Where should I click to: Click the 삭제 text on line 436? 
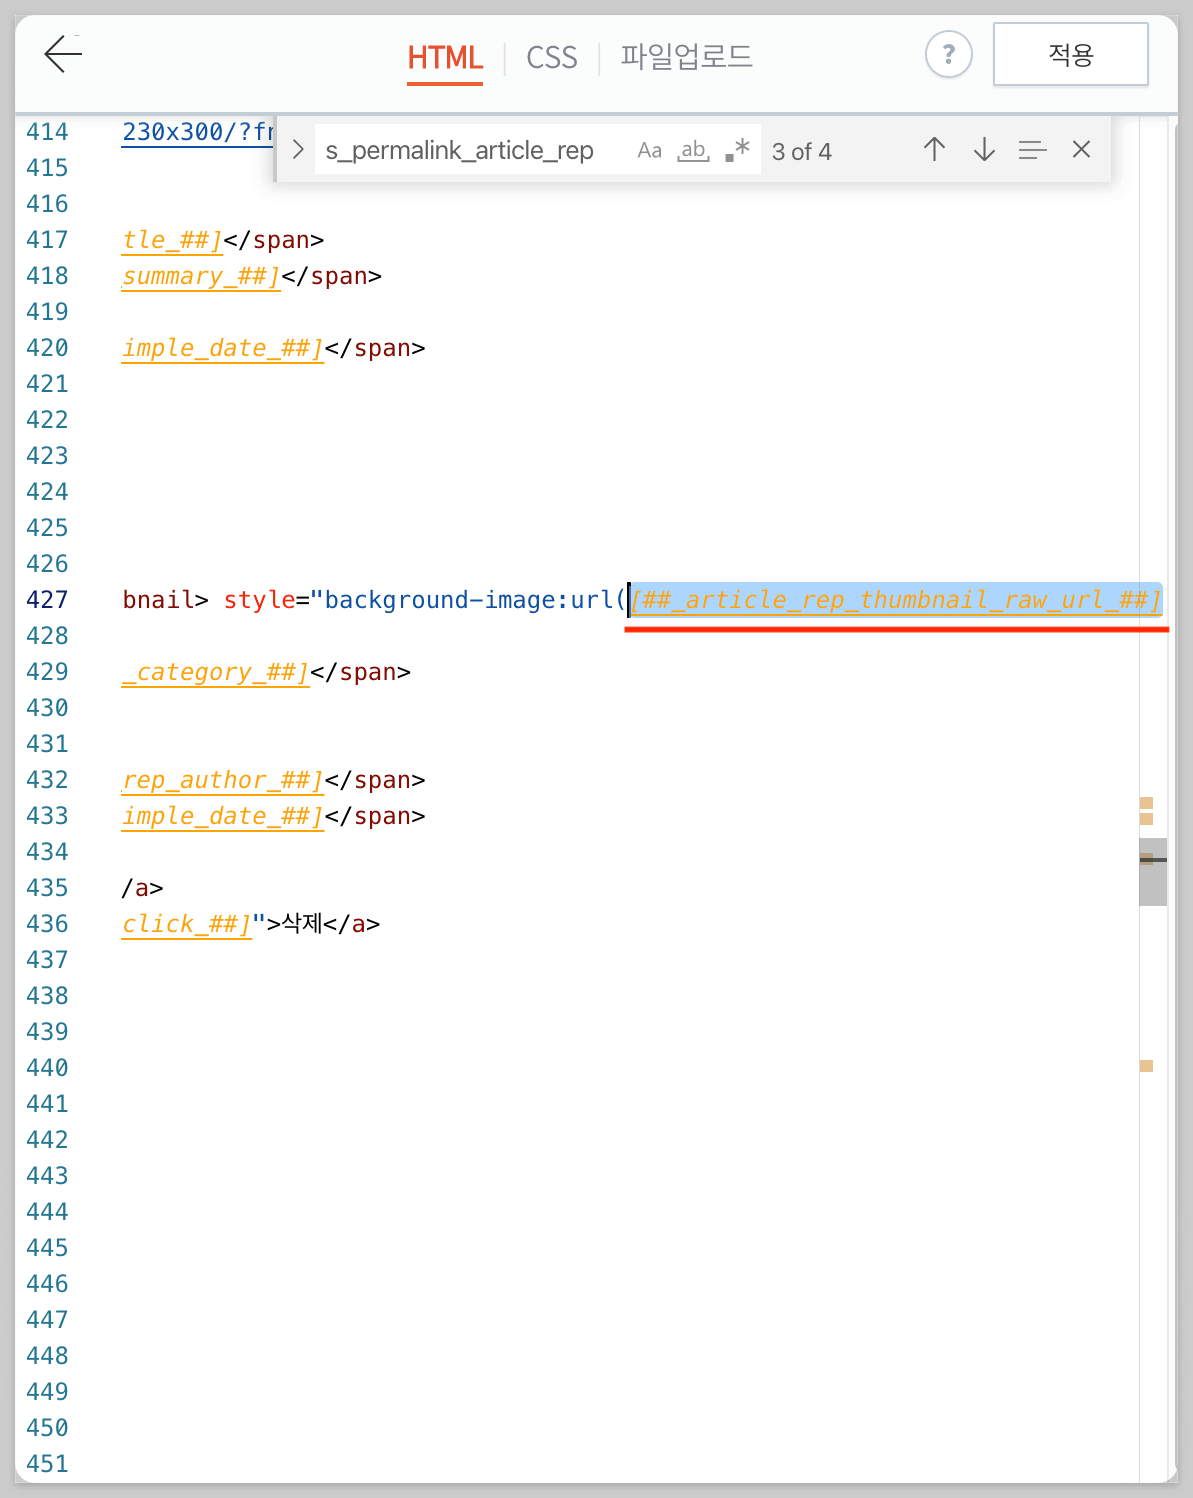[302, 923]
